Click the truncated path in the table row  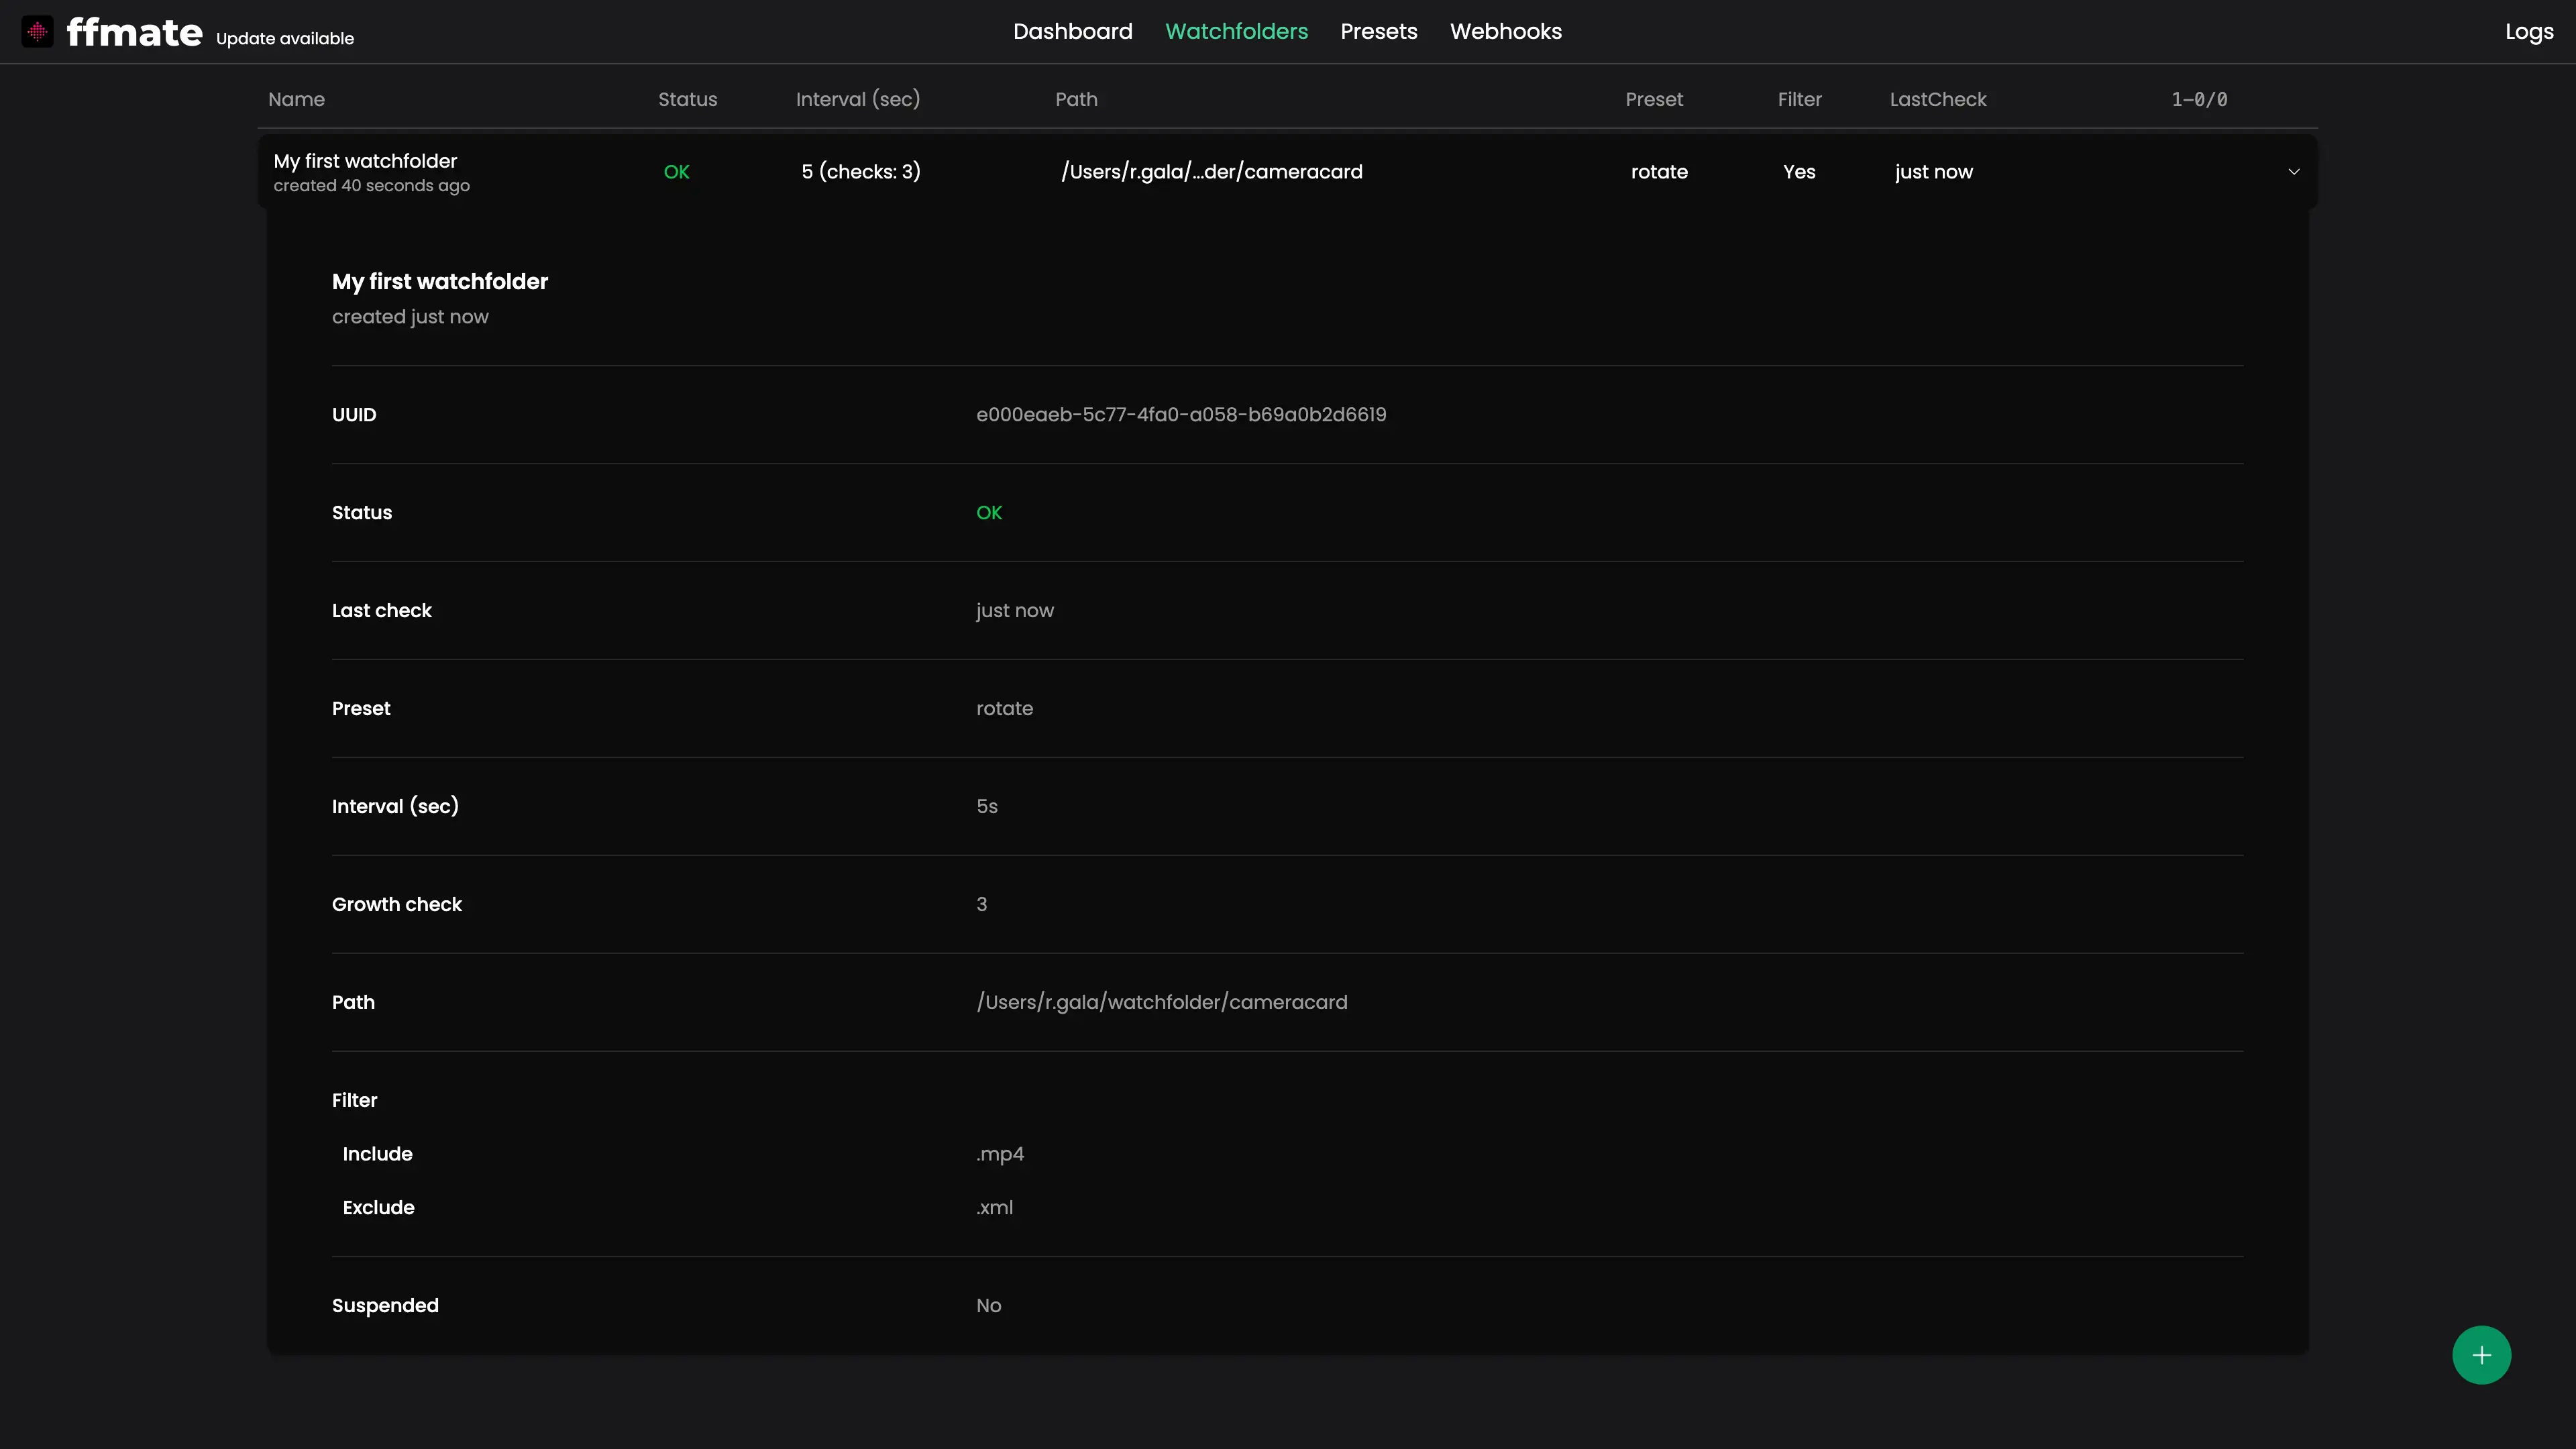pos(1211,172)
